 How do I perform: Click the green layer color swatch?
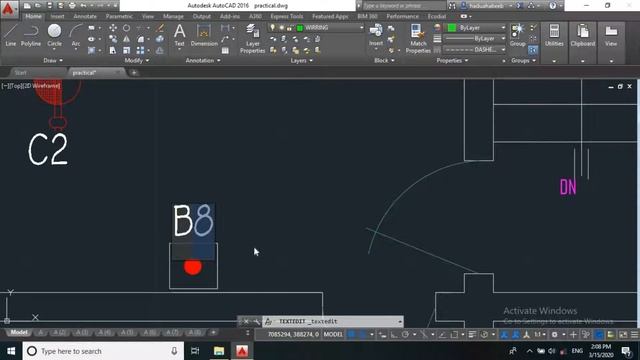pyautogui.click(x=300, y=27)
